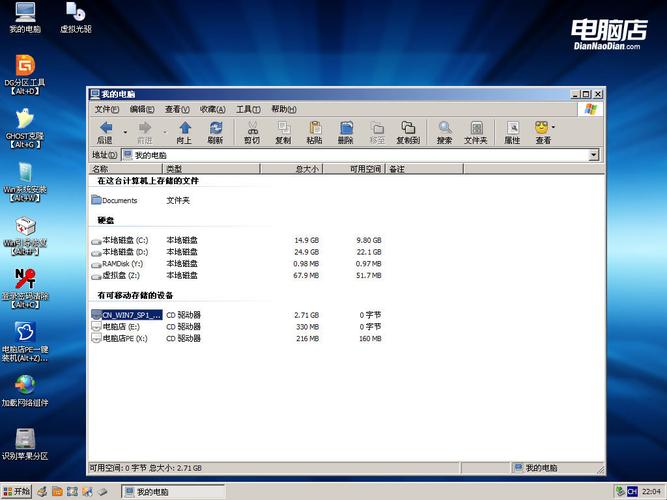Click the second quick launch icon
The width and height of the screenshot is (667, 500).
[x=57, y=492]
